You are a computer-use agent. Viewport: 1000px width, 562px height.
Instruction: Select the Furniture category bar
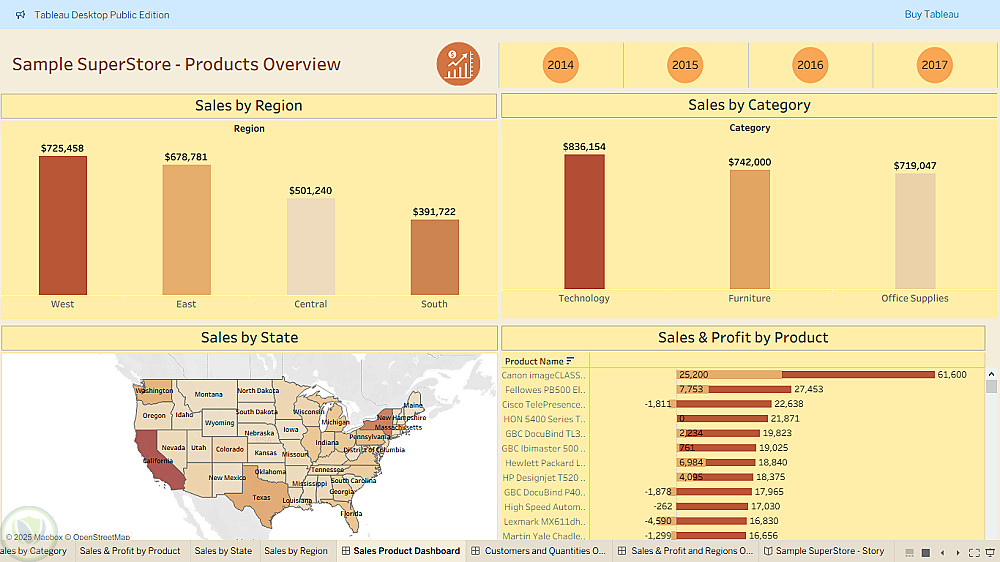coord(749,229)
